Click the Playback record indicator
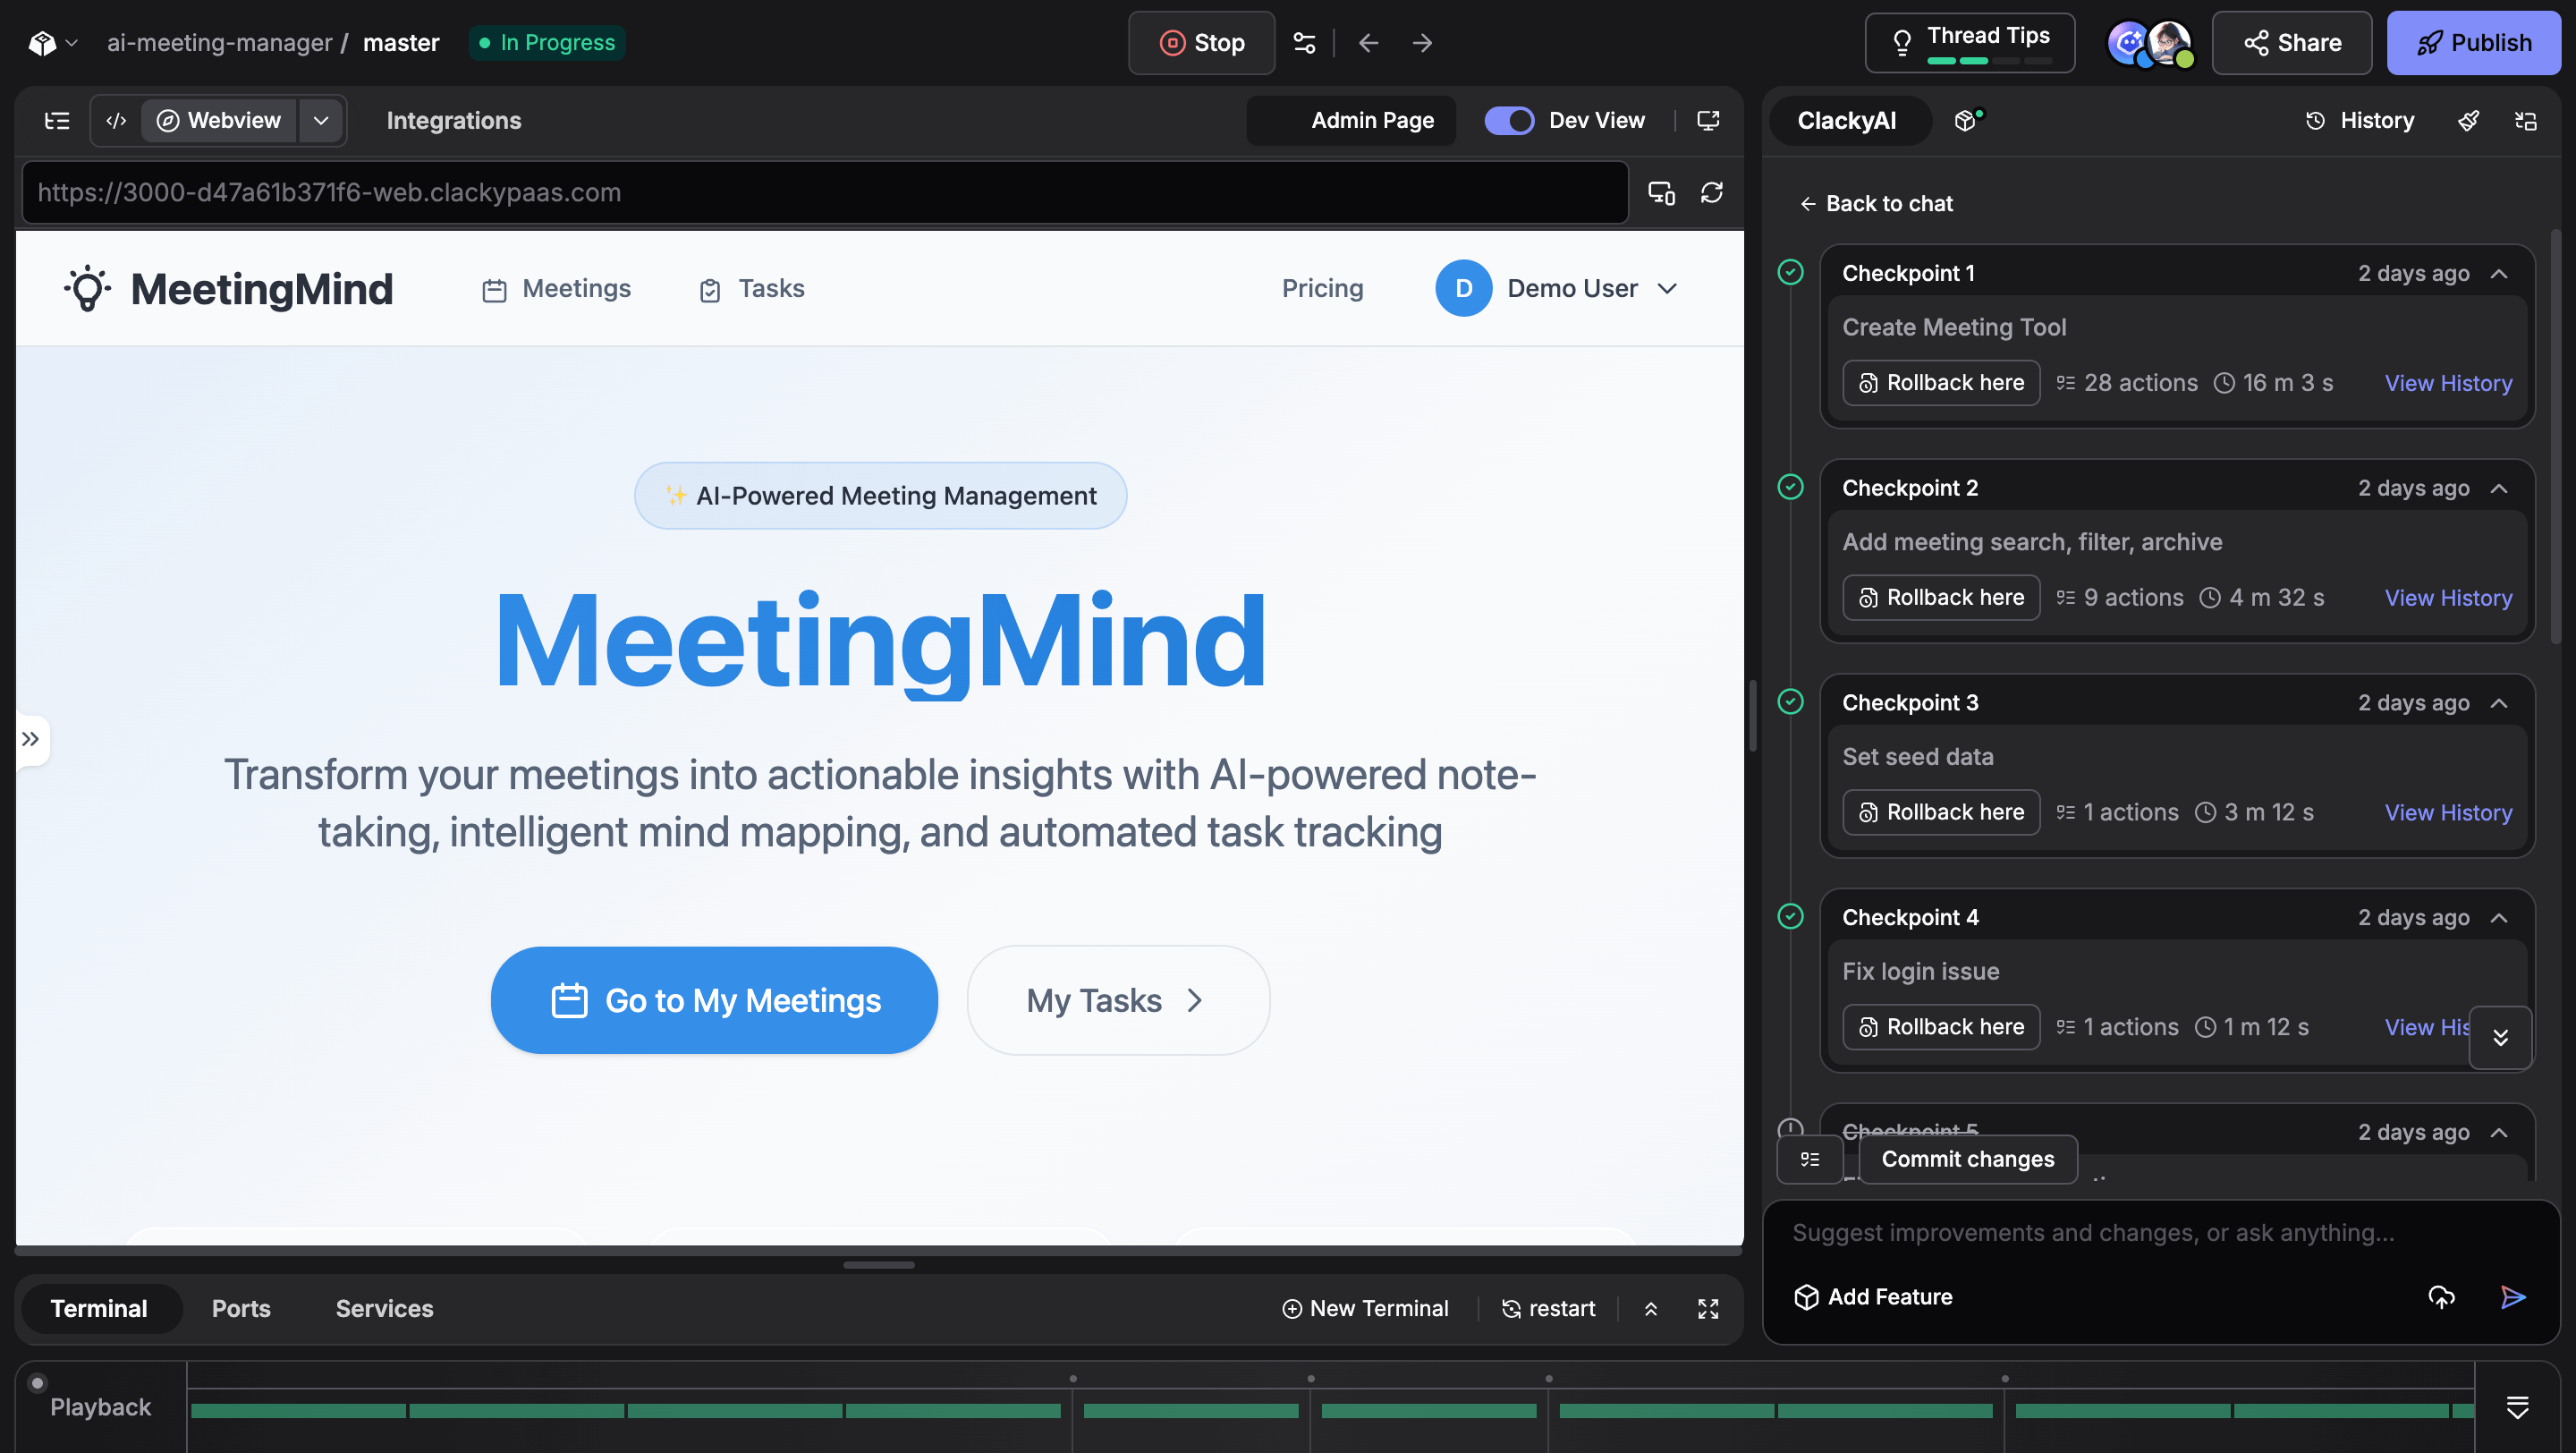Screen dimensions: 2576x1453 click(37, 1383)
